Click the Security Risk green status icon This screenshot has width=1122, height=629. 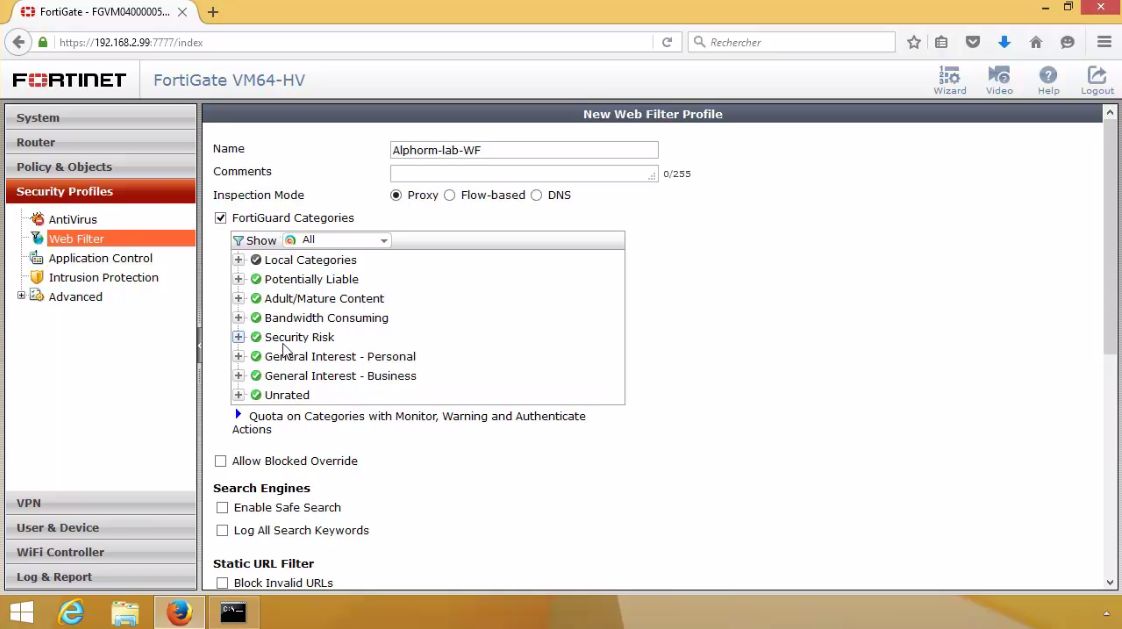tap(255, 337)
